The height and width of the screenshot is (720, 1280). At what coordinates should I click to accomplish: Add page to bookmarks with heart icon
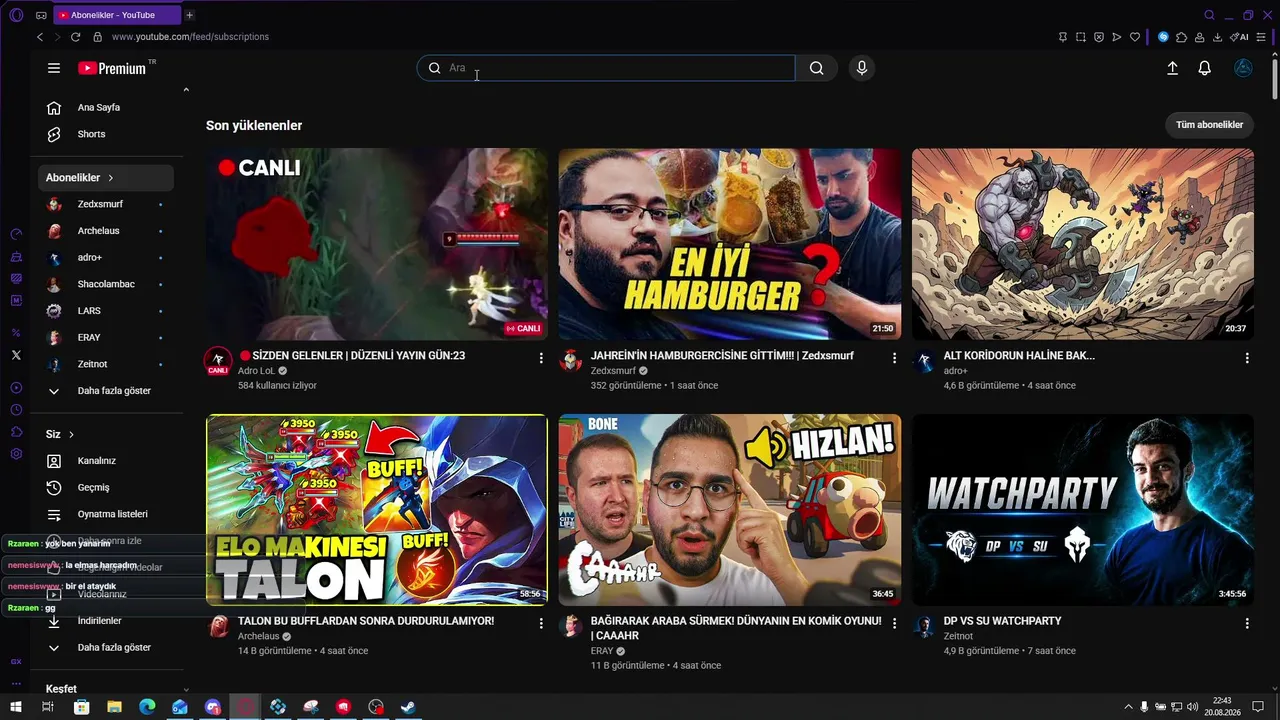(x=1135, y=37)
